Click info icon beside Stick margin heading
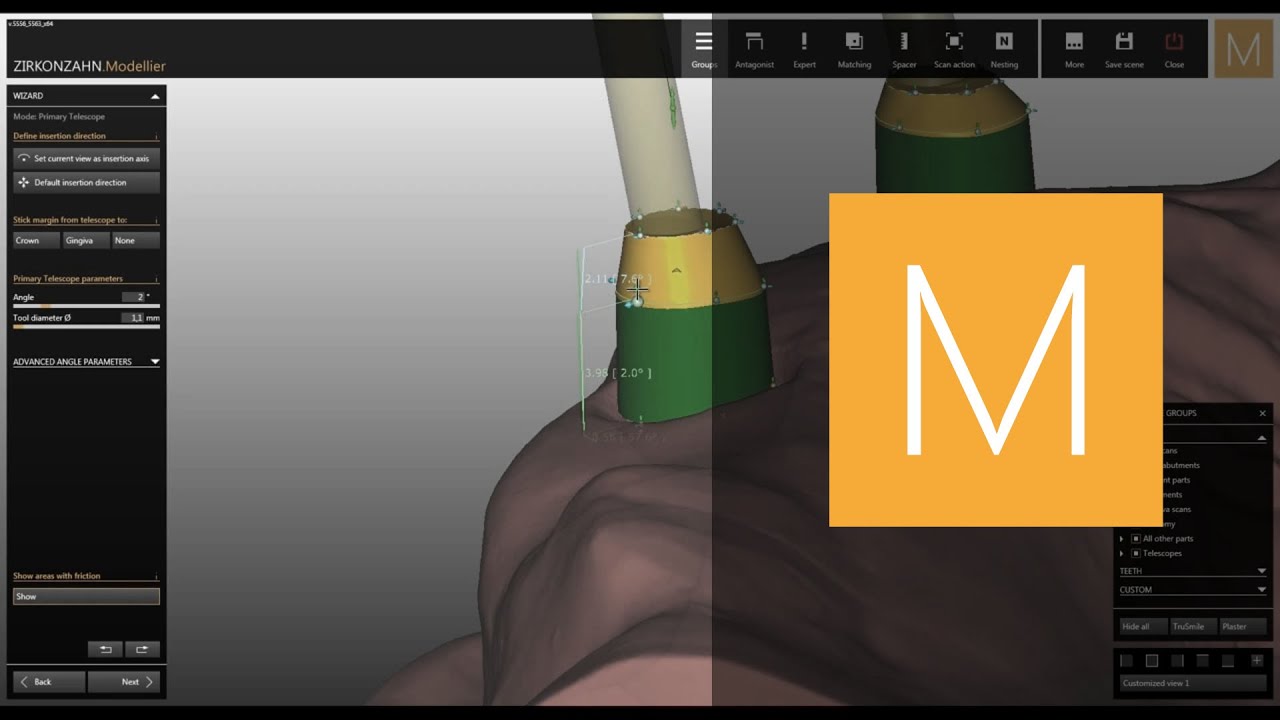This screenshot has width=1280, height=720. point(156,220)
